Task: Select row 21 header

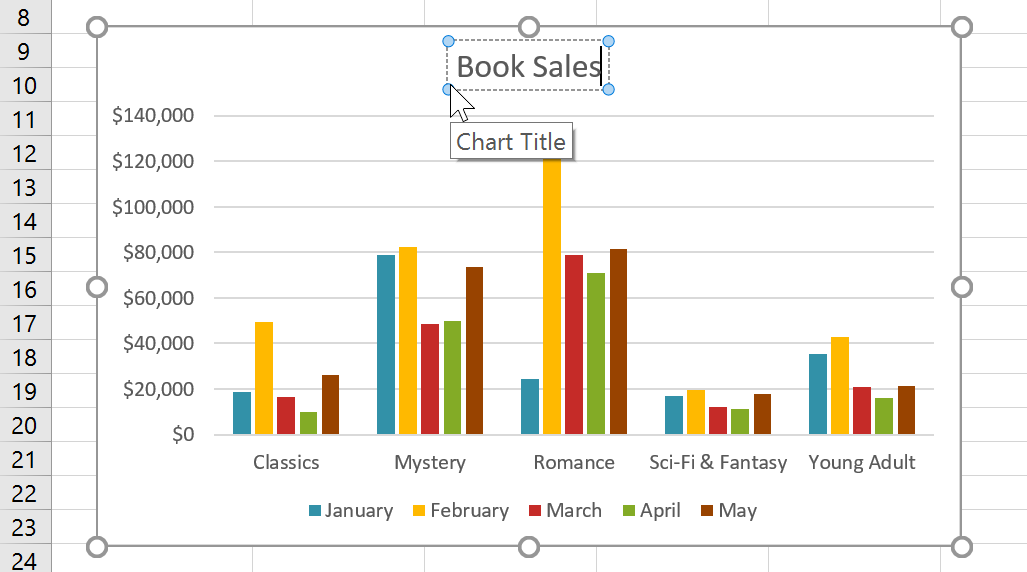Action: click(25, 460)
